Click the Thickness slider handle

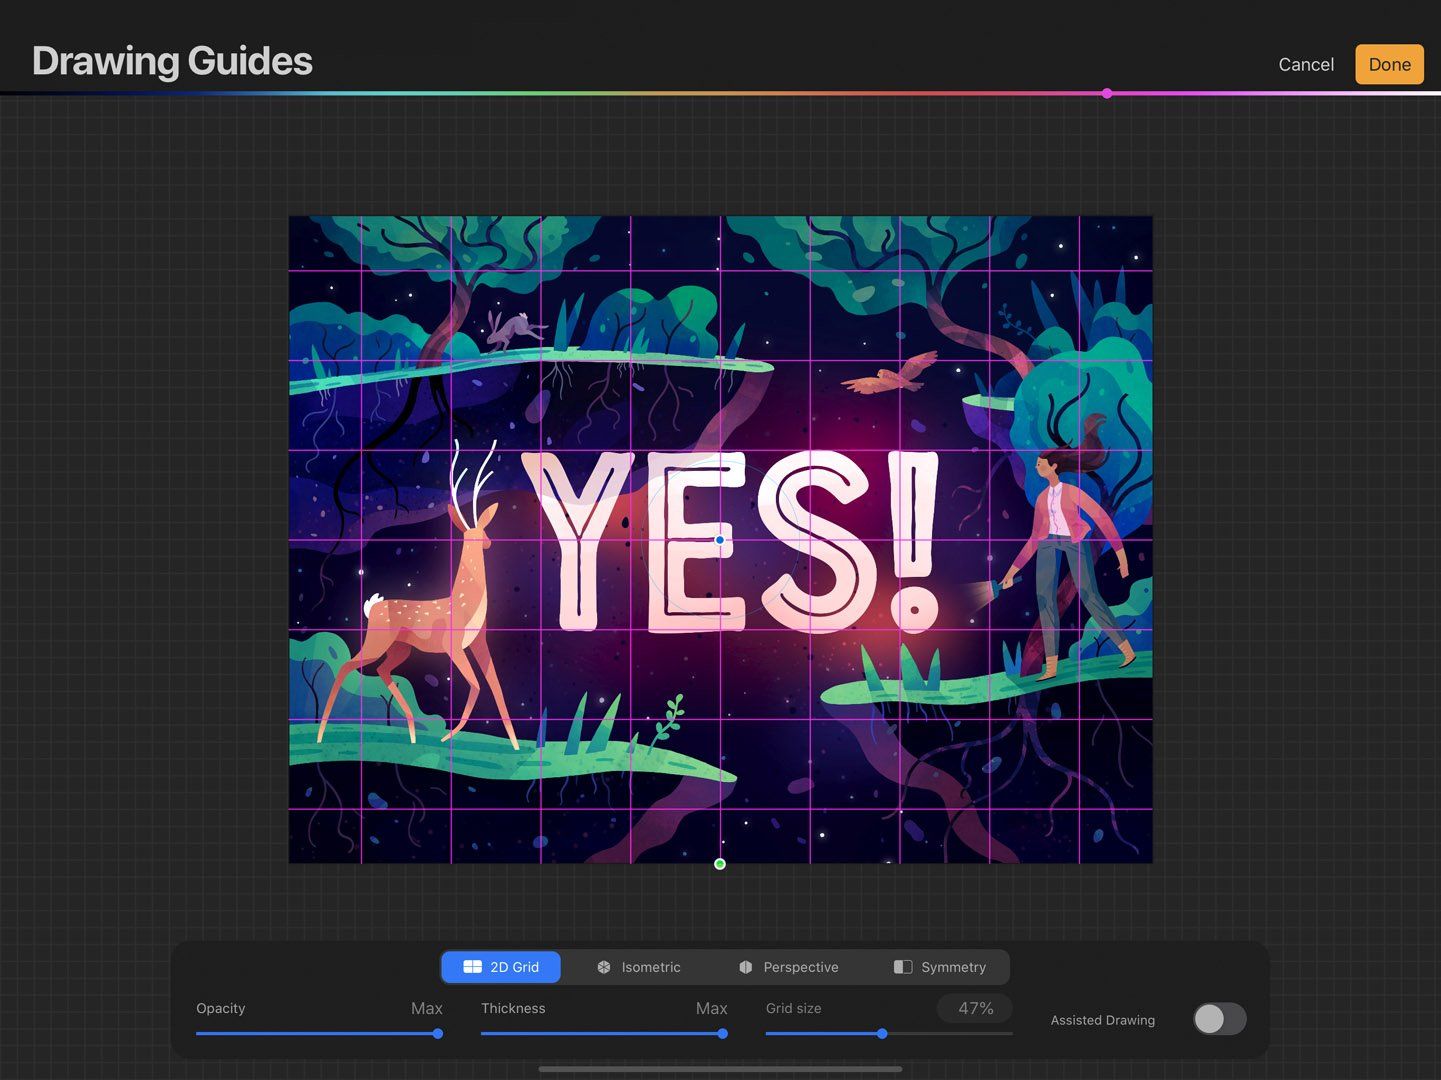[x=722, y=1033]
